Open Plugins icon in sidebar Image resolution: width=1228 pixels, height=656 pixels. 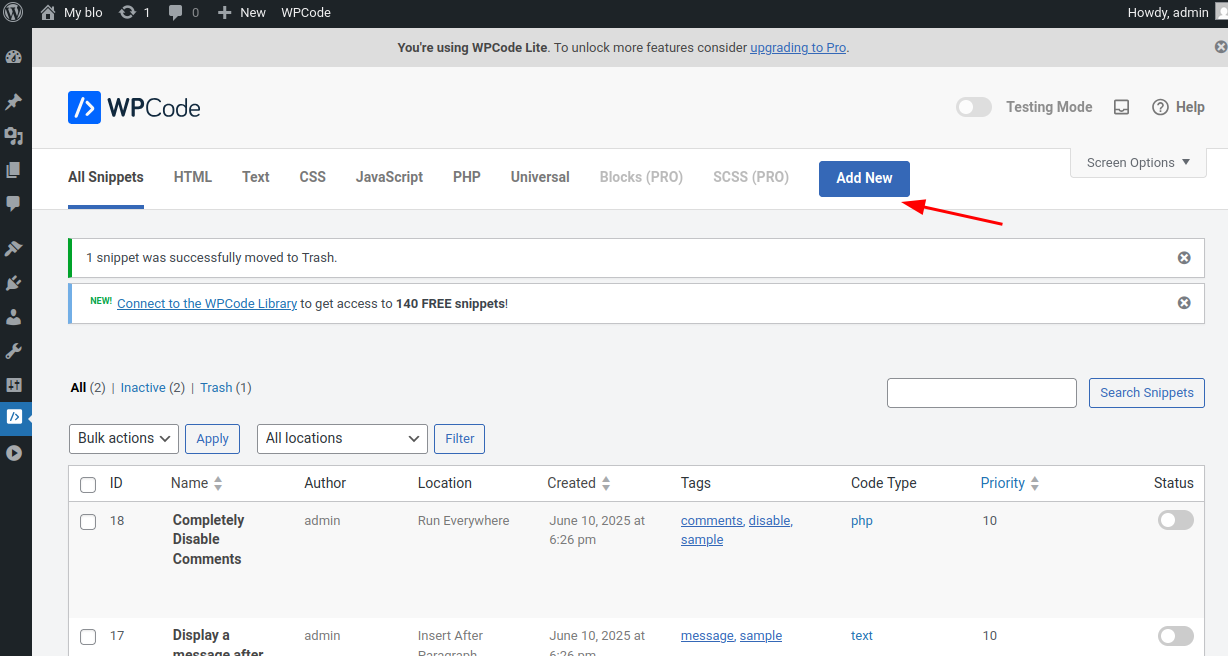[x=14, y=283]
